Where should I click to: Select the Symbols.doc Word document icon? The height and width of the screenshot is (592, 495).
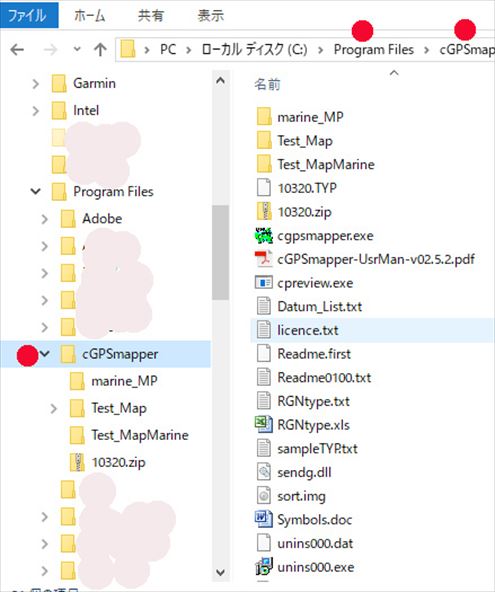pos(264,519)
